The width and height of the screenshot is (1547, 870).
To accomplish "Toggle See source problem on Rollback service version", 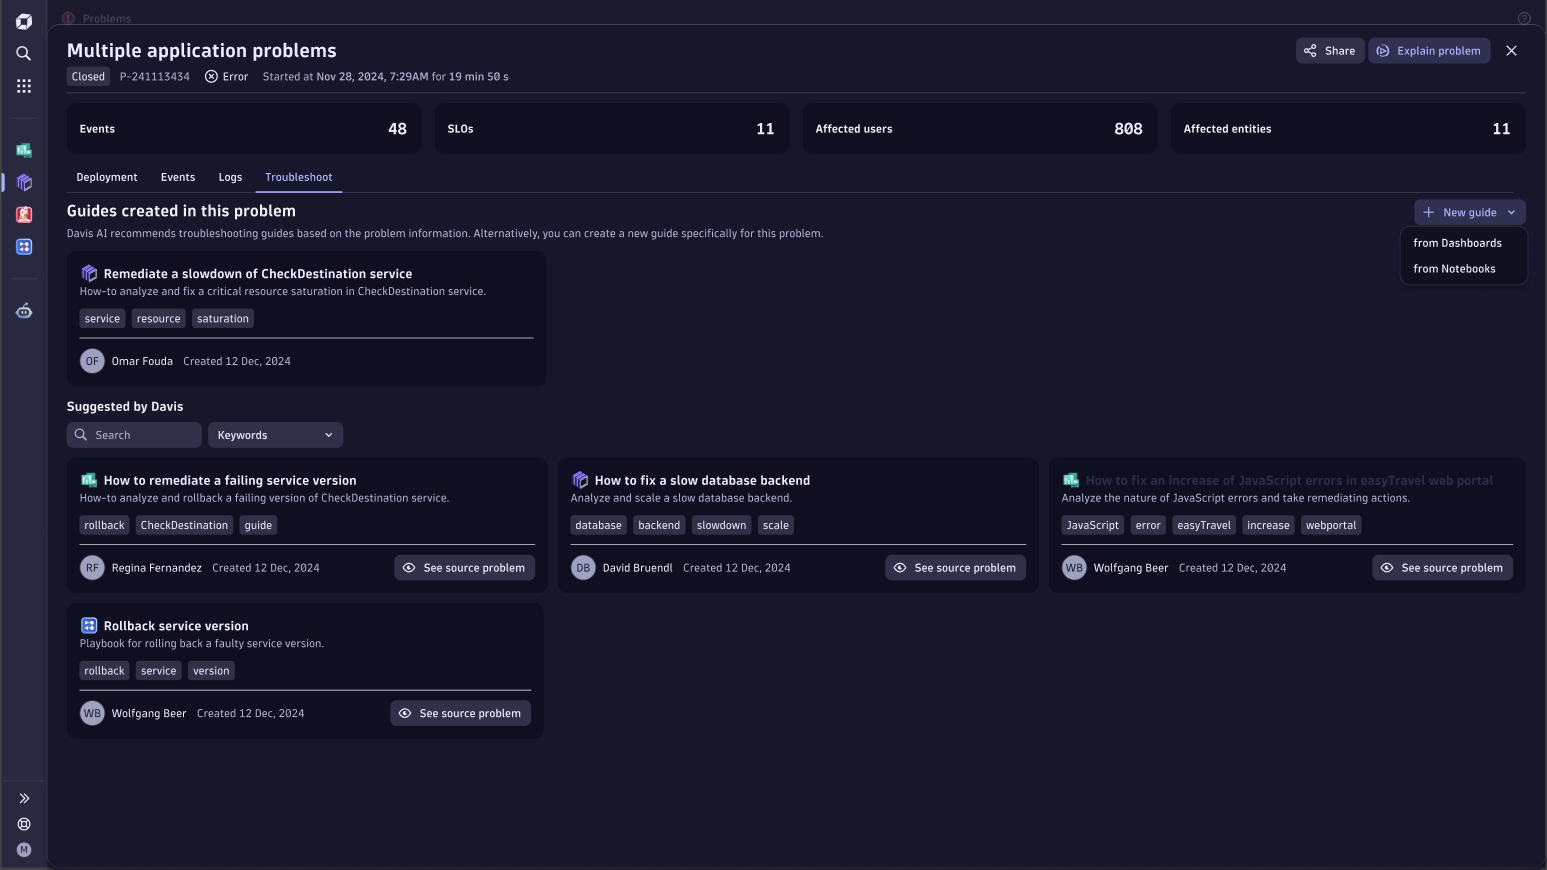I will pyautogui.click(x=460, y=713).
